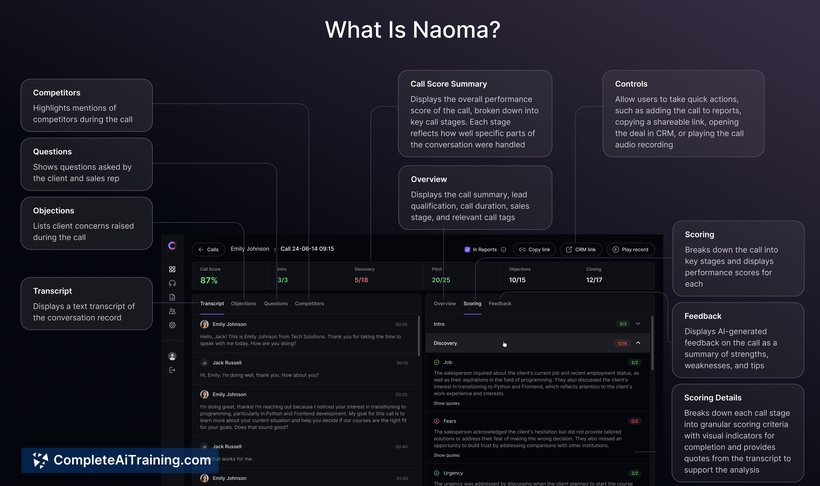
Task: Click the green check icon beside Urgency
Action: 437,473
